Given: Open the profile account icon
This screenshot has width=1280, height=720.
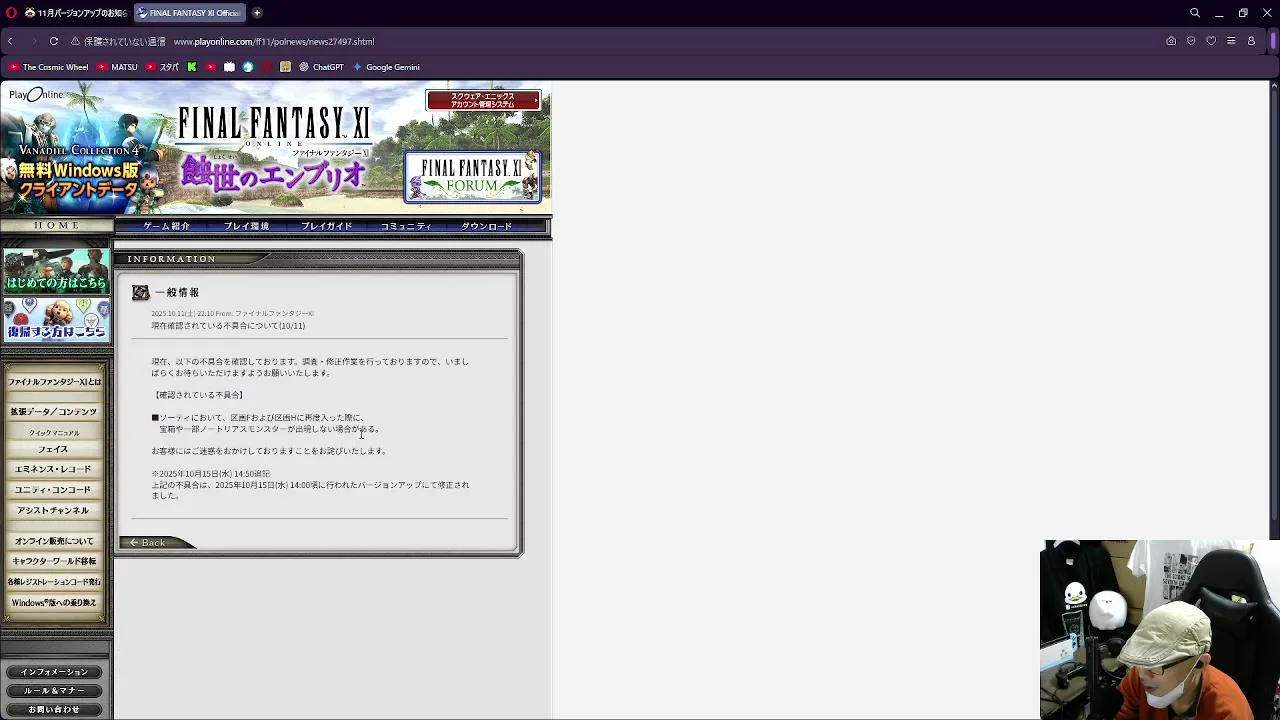Looking at the screenshot, I should (1251, 41).
